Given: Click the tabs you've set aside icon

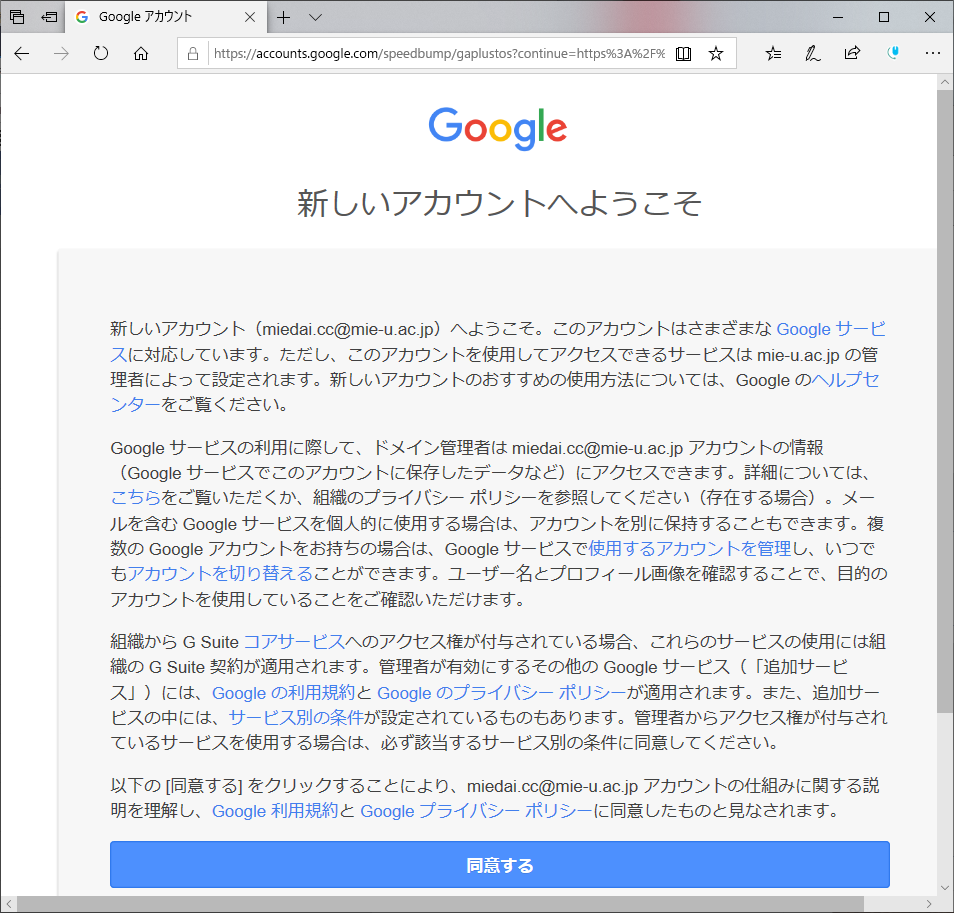Looking at the screenshot, I should coord(17,17).
